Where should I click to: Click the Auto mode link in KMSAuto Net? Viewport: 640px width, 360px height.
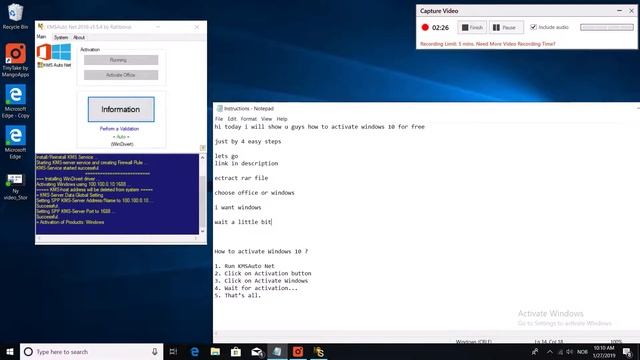coord(121,137)
